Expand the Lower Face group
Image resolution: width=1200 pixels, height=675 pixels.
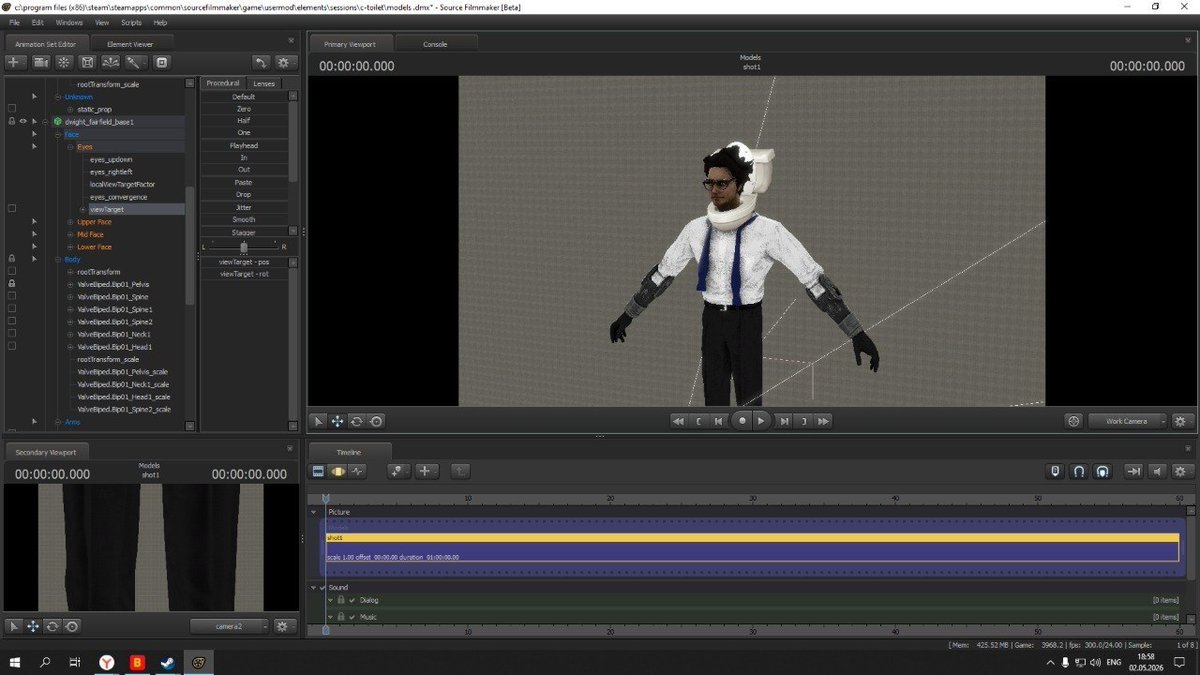tap(72, 247)
